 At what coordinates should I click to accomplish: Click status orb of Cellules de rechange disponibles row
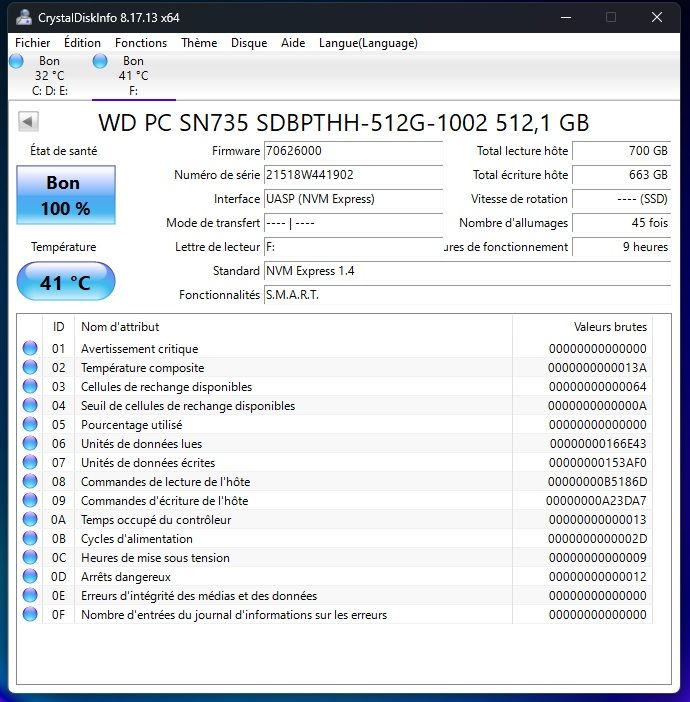click(30, 386)
